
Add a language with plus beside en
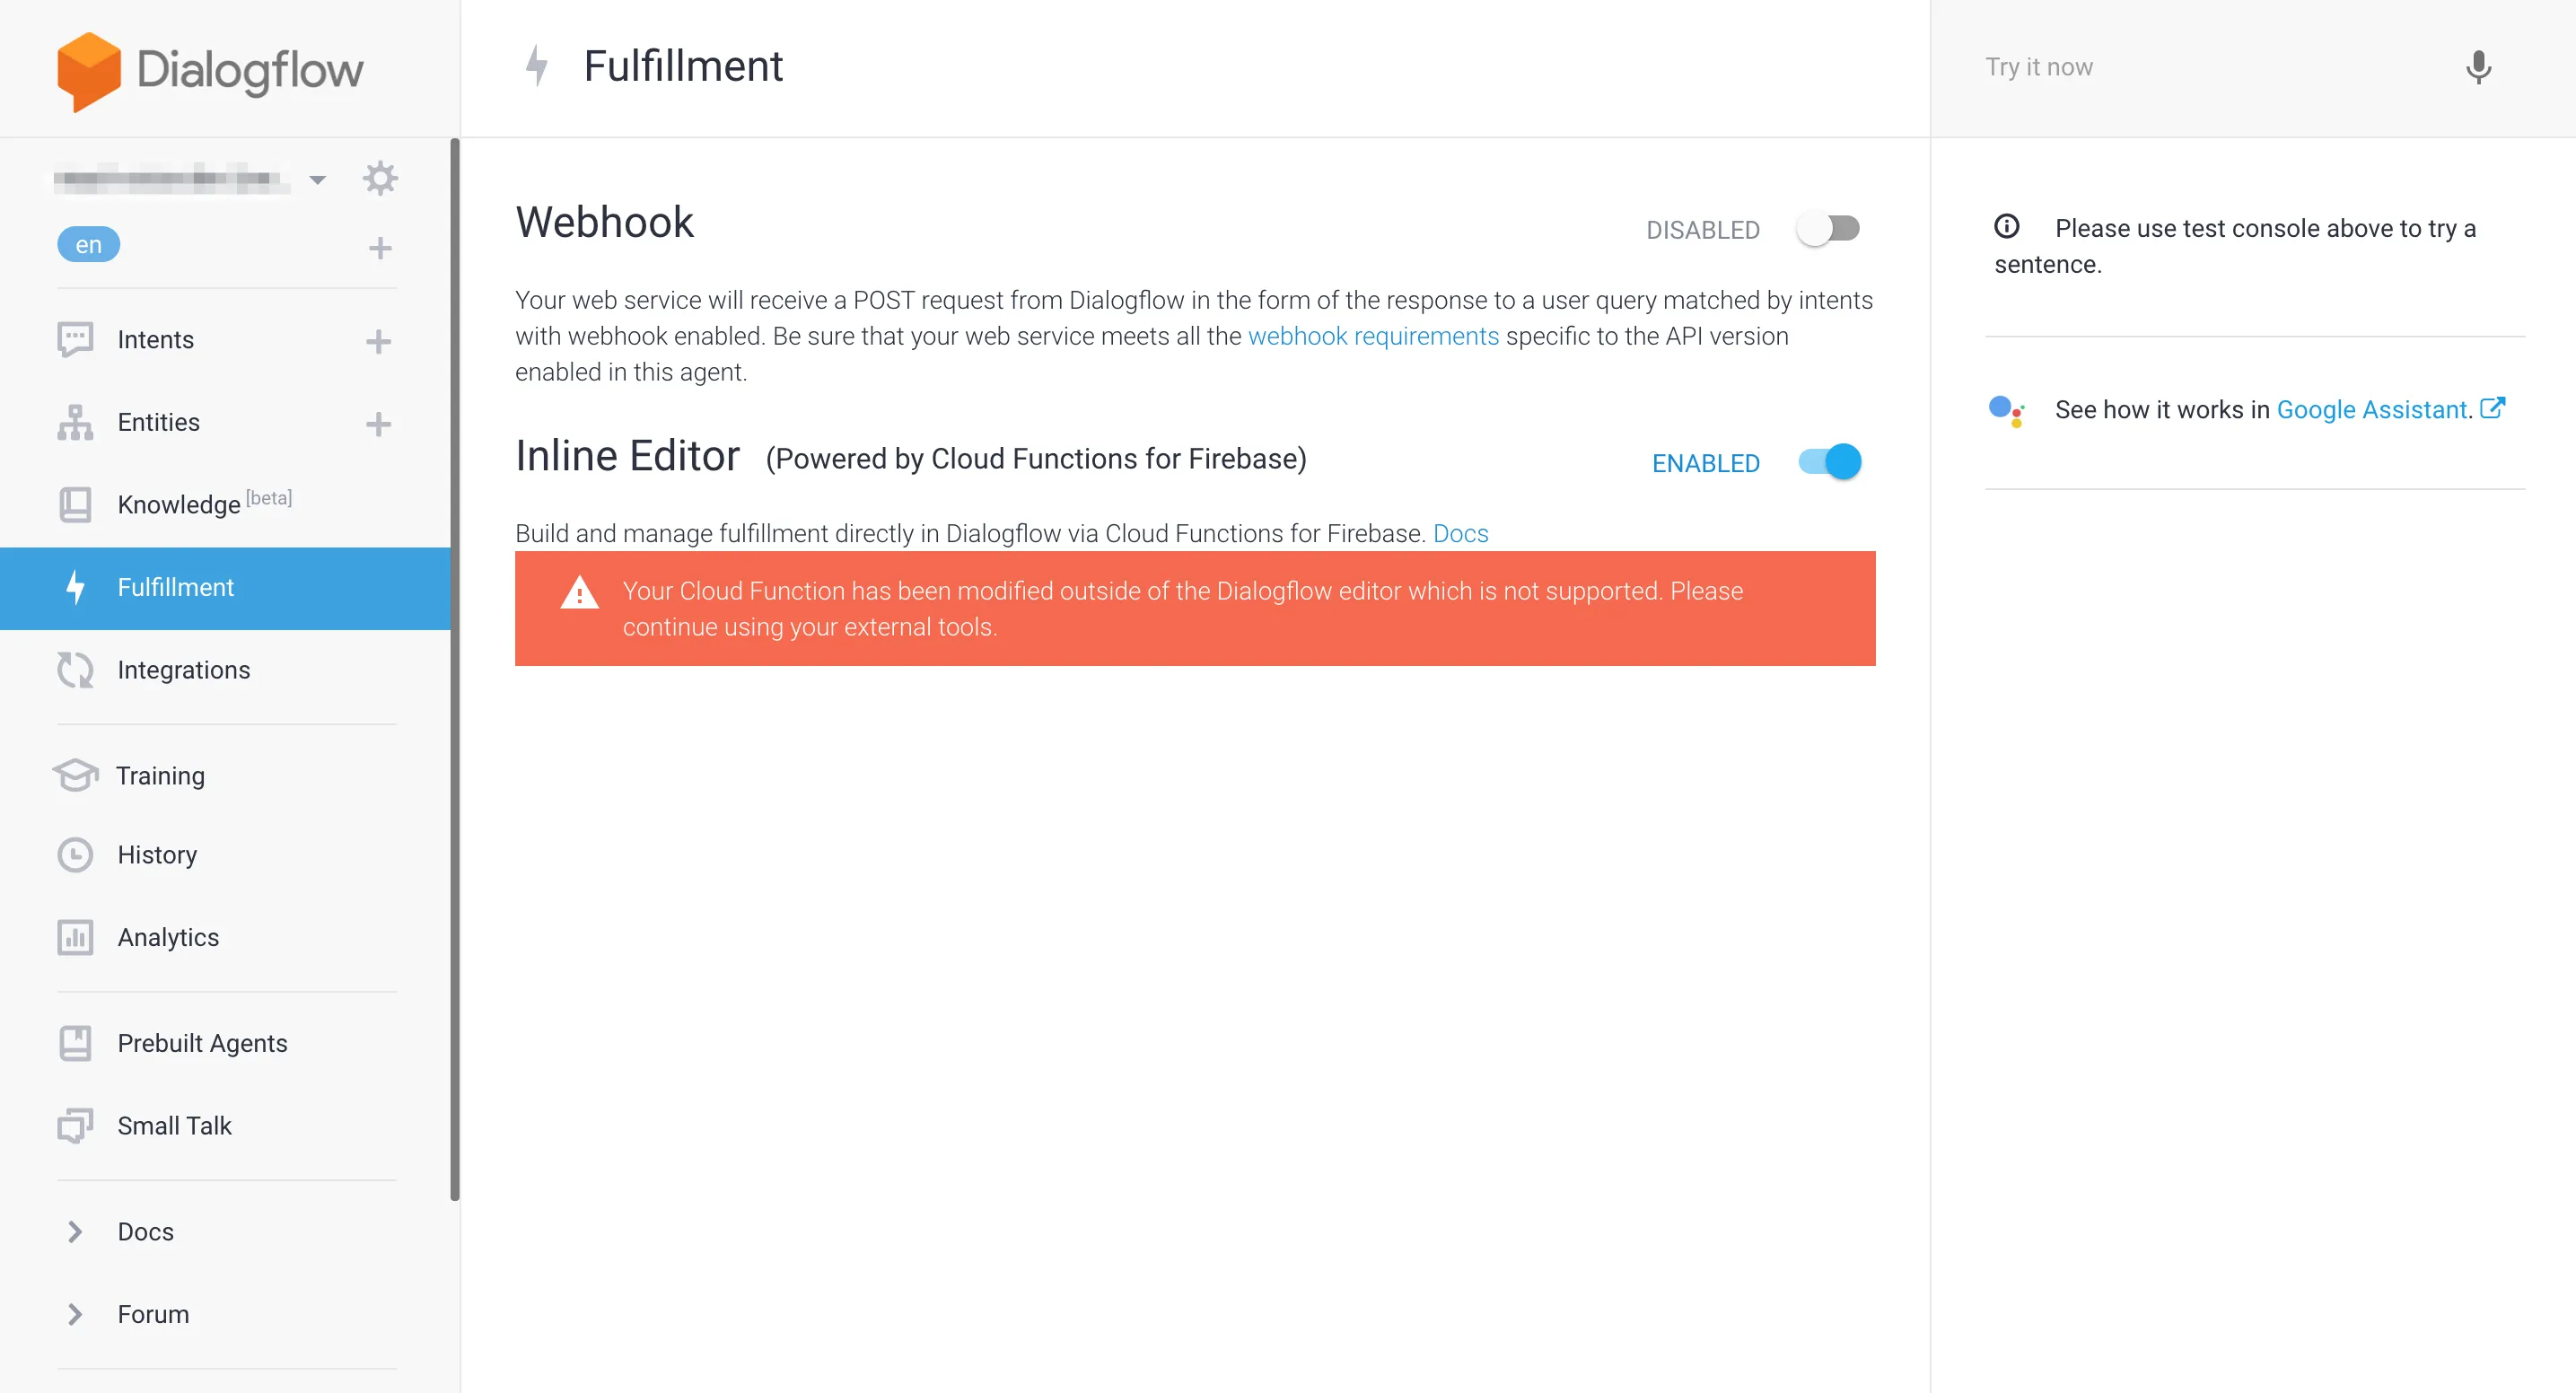coord(380,248)
